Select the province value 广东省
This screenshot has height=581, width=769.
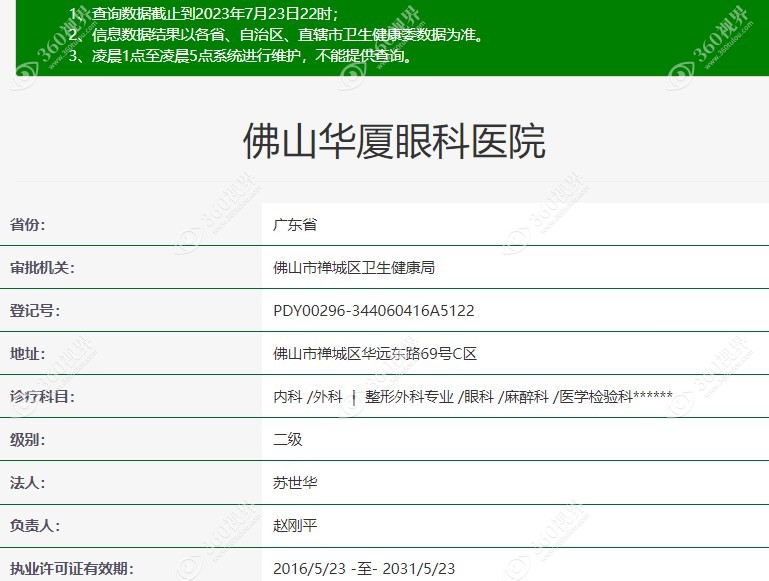tap(295, 225)
